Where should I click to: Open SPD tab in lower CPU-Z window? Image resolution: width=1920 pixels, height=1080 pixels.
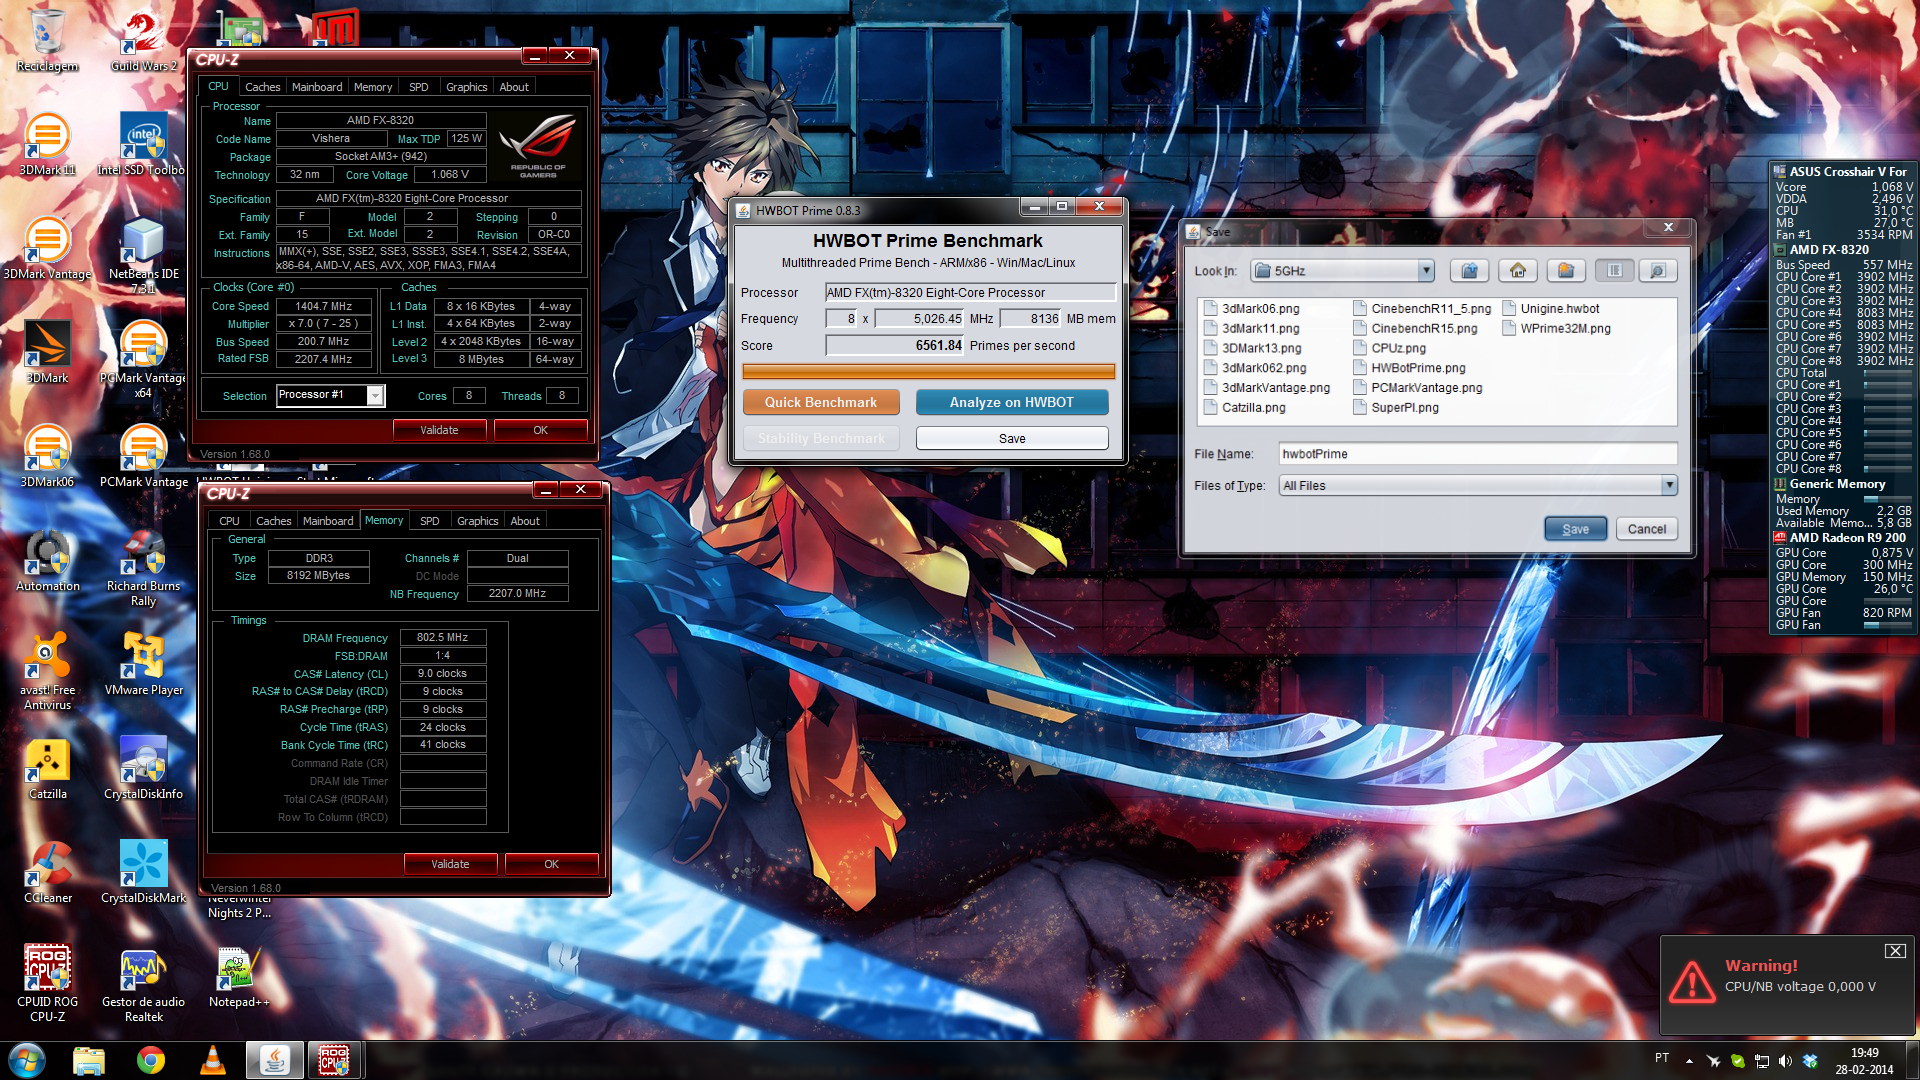(x=429, y=521)
